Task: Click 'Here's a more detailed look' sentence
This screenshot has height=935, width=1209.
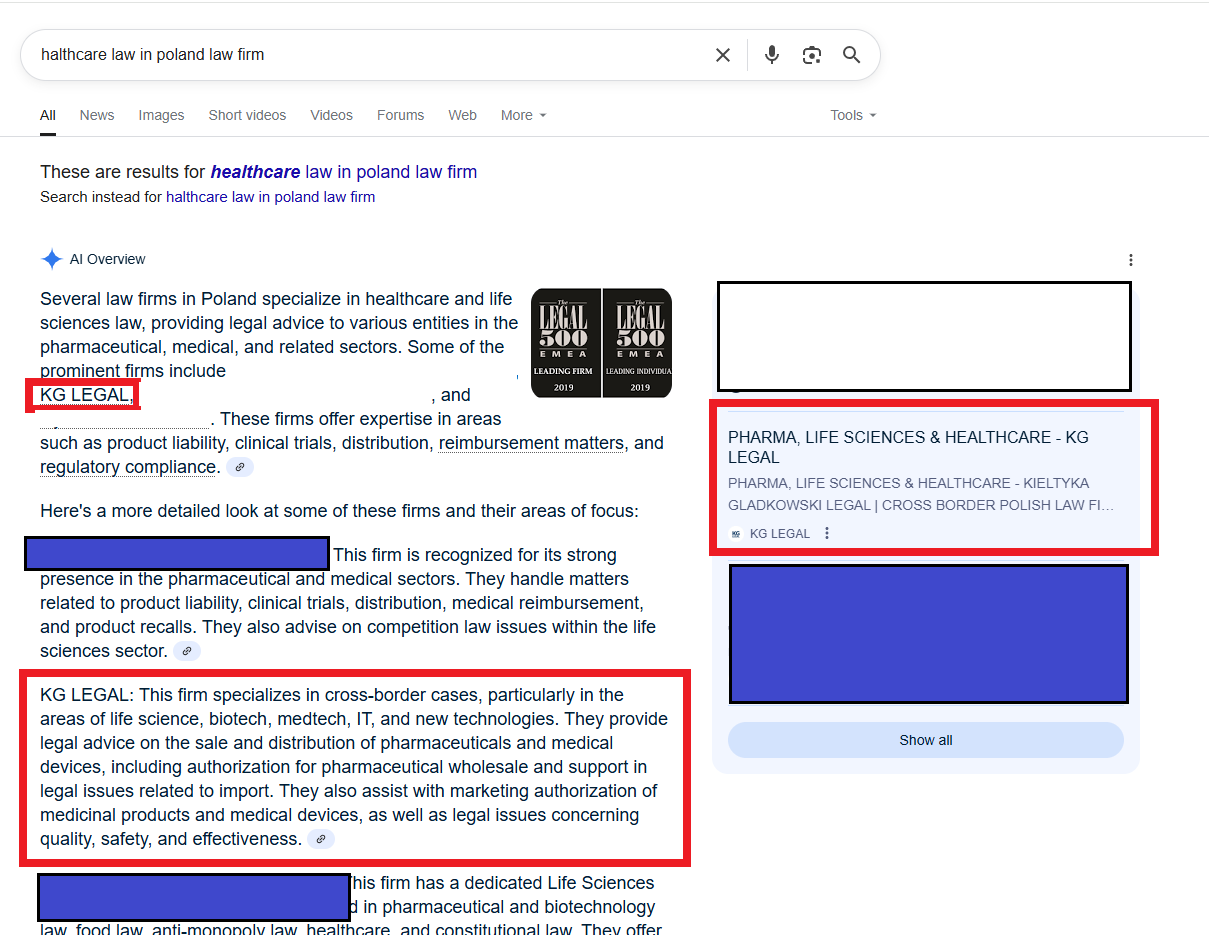Action: (339, 511)
